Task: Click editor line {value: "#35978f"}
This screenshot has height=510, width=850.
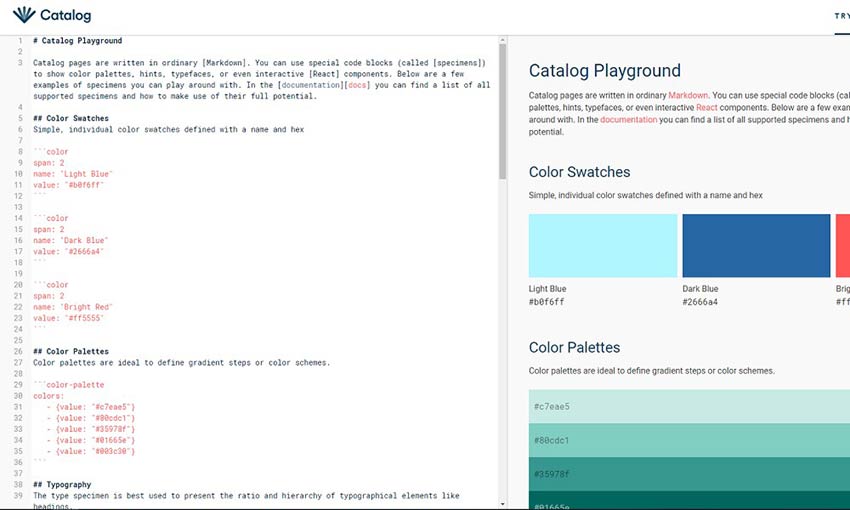Action: (x=91, y=429)
